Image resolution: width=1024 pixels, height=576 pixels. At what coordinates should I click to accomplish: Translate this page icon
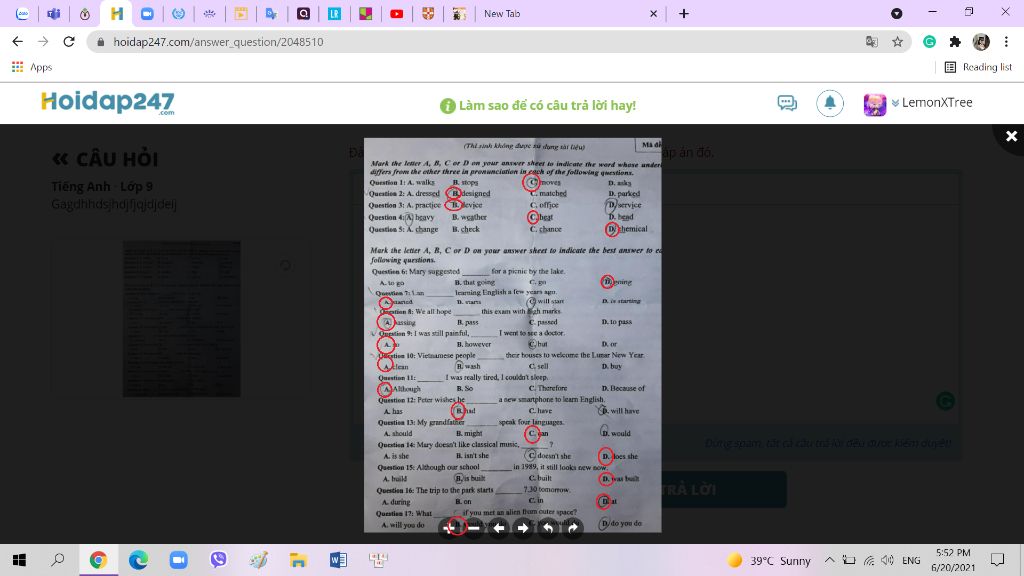pos(872,42)
